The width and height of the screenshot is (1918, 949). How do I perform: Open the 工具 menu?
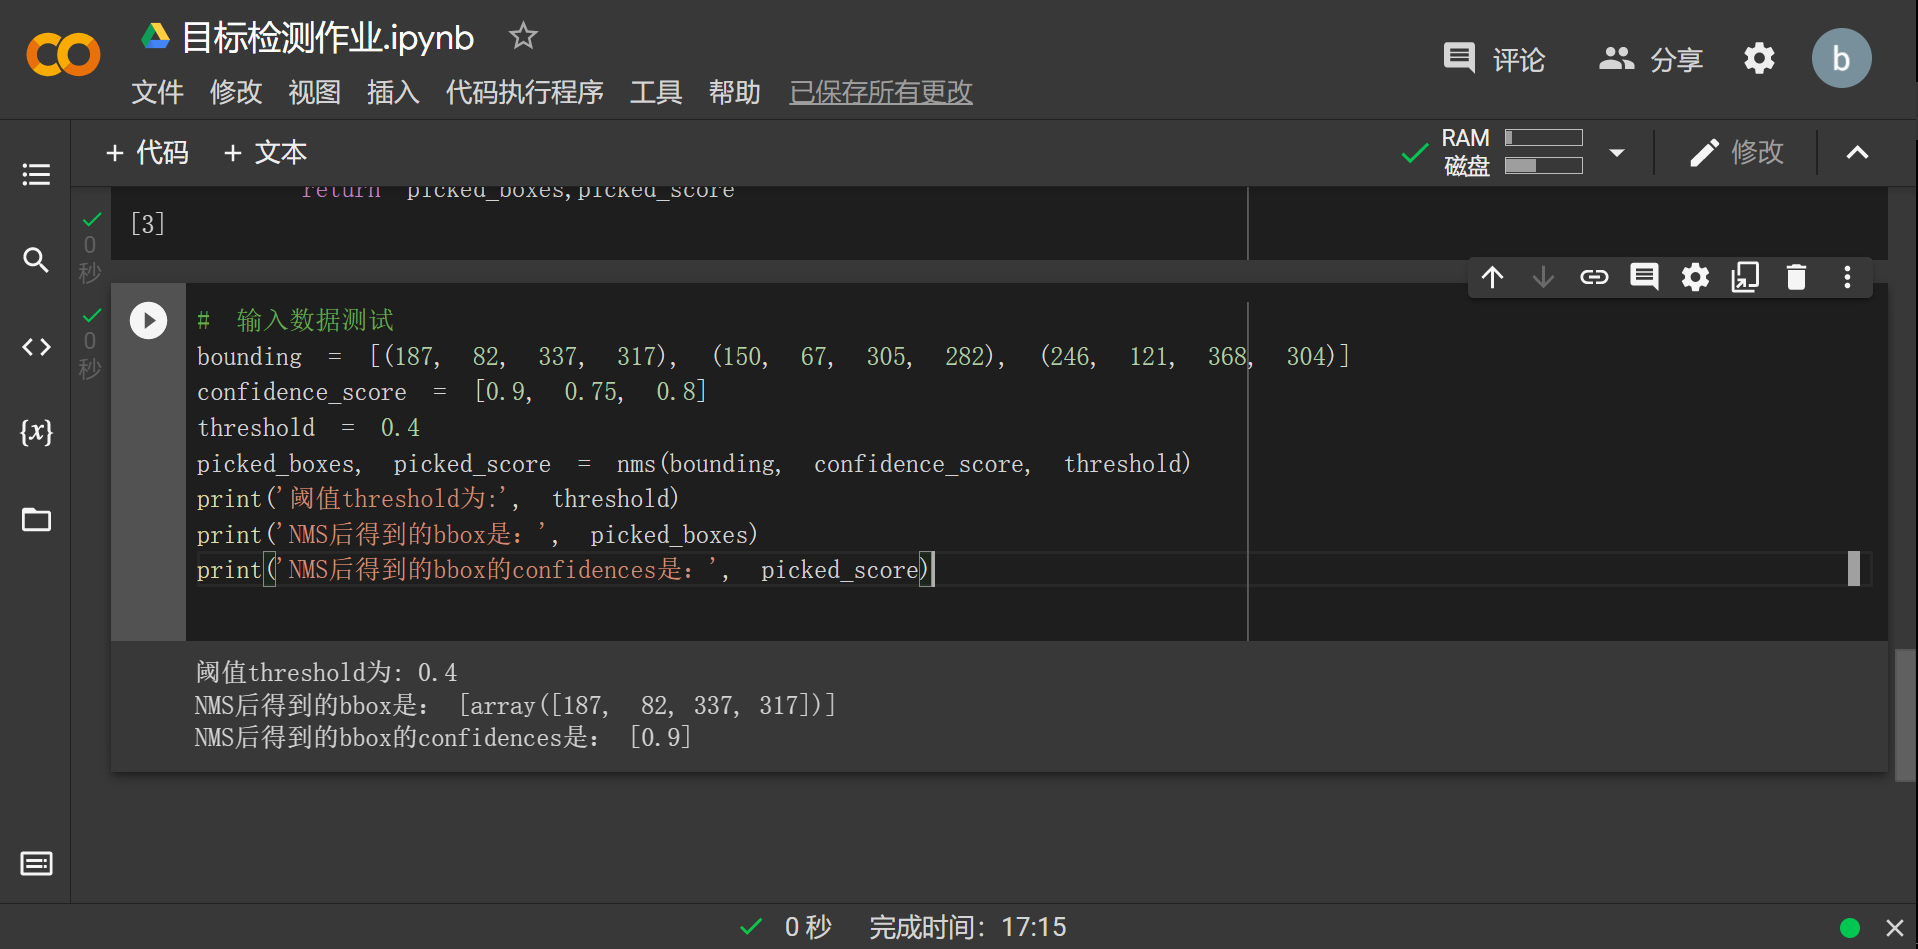coord(656,92)
